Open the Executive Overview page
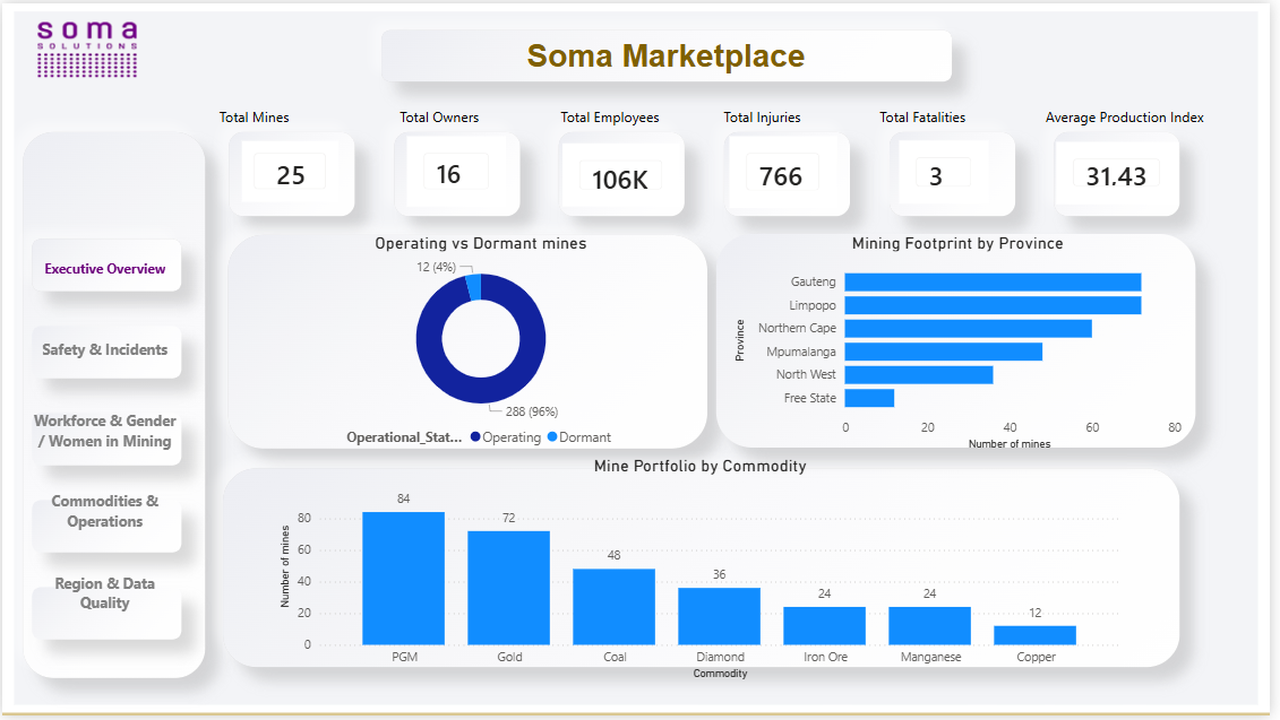 (x=106, y=268)
